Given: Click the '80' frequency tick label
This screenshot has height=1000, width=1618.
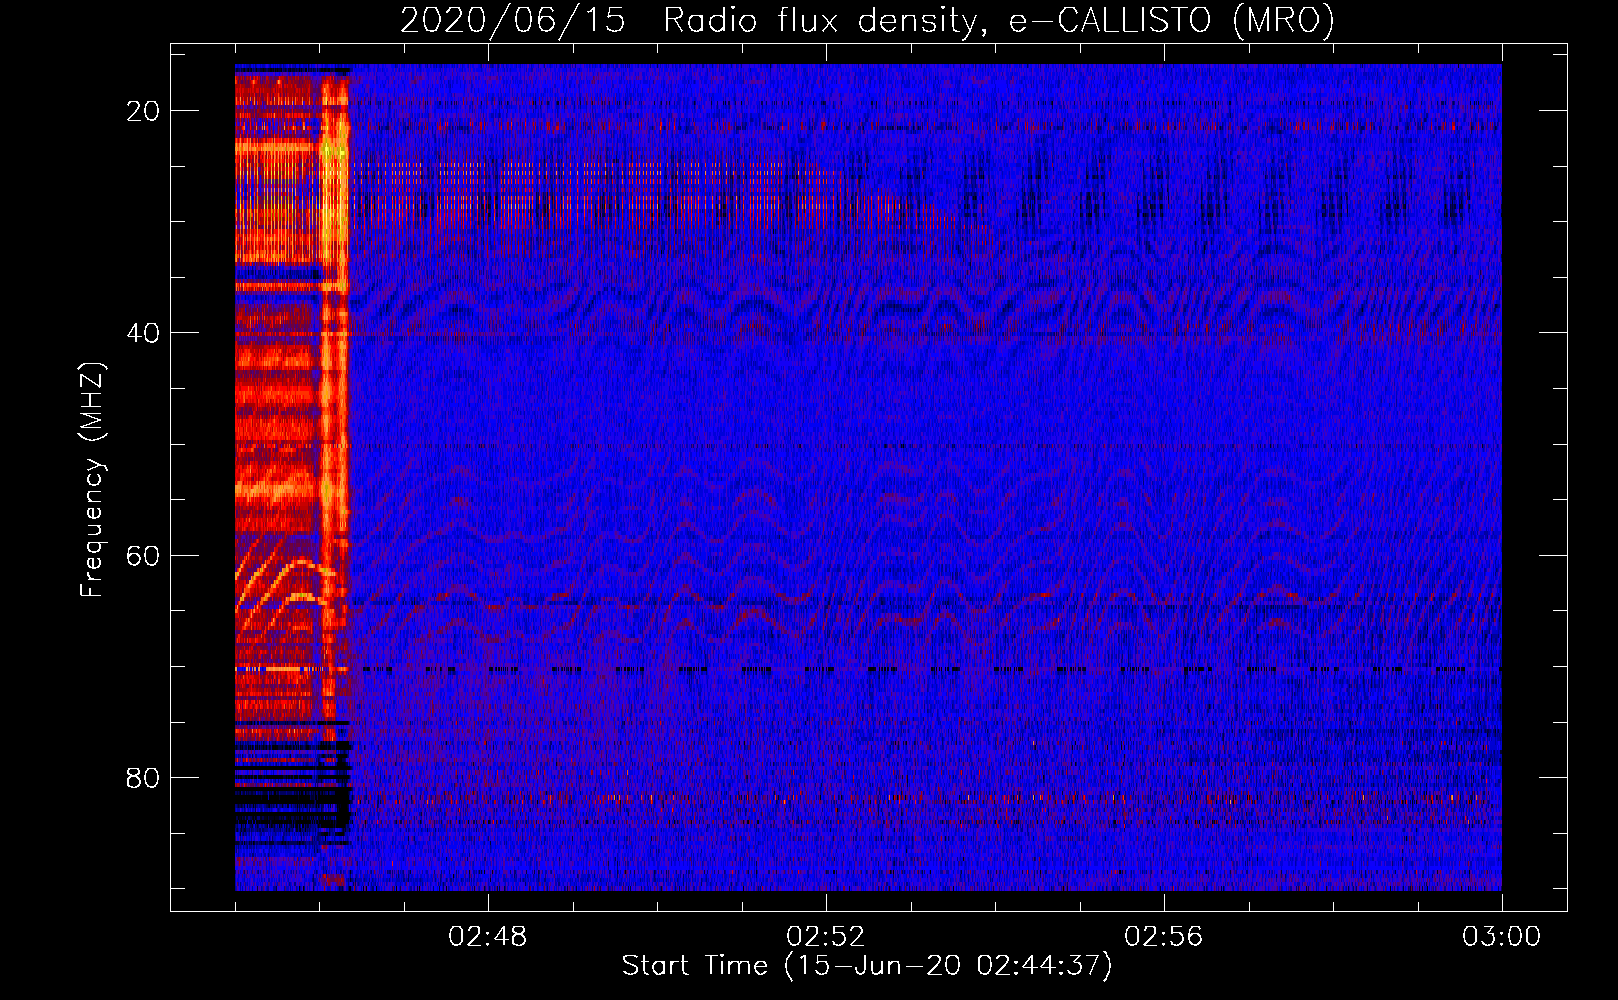Looking at the screenshot, I should (143, 777).
